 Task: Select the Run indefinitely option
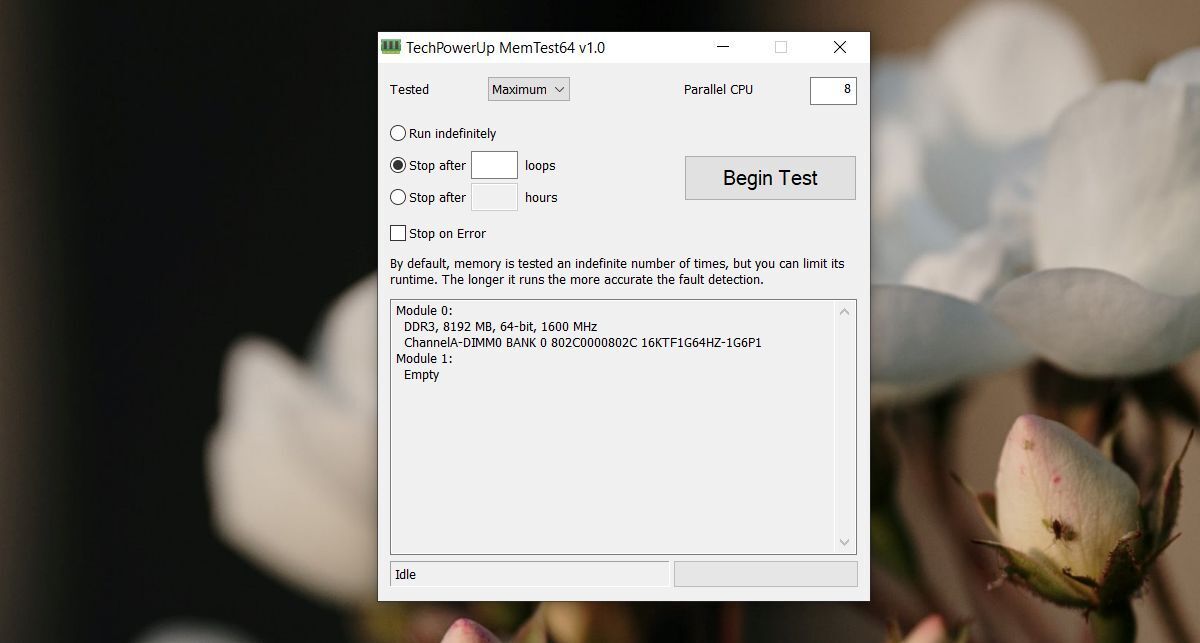click(x=397, y=133)
